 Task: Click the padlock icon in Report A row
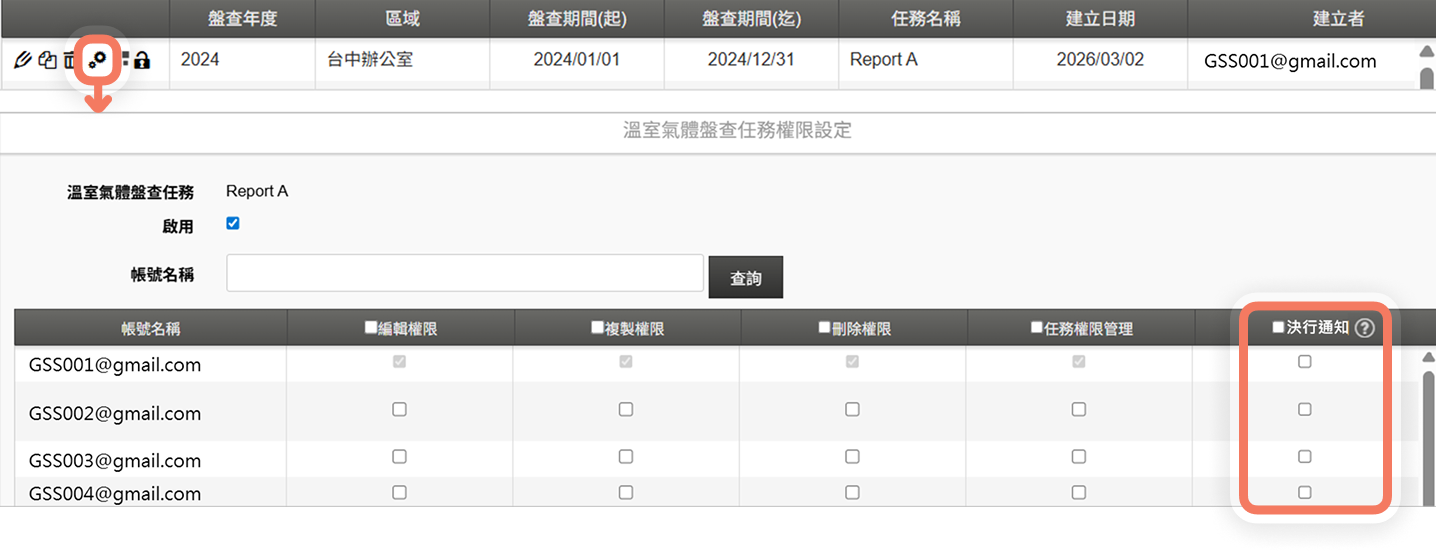pos(142,61)
